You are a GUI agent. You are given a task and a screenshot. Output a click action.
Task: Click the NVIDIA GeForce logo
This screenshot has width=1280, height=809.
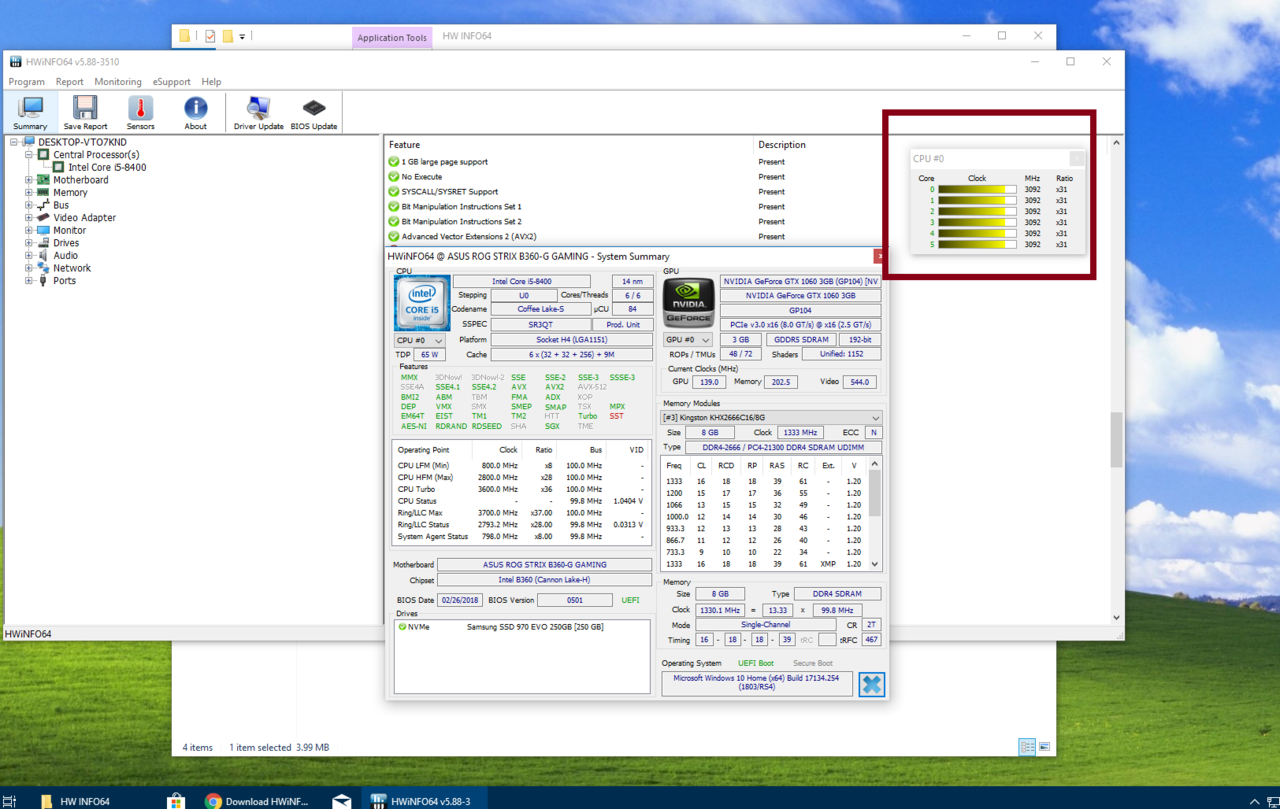[689, 303]
